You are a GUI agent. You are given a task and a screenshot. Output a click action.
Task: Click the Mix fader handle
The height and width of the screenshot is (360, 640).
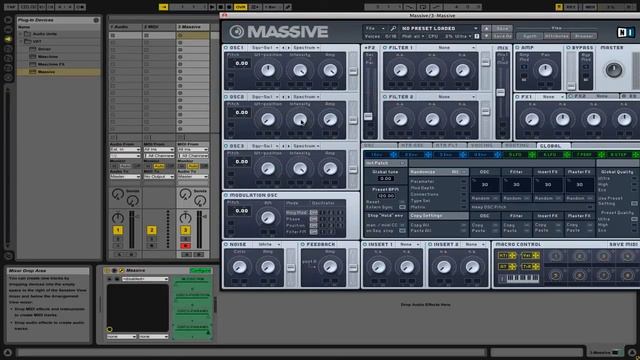pyautogui.click(x=500, y=93)
